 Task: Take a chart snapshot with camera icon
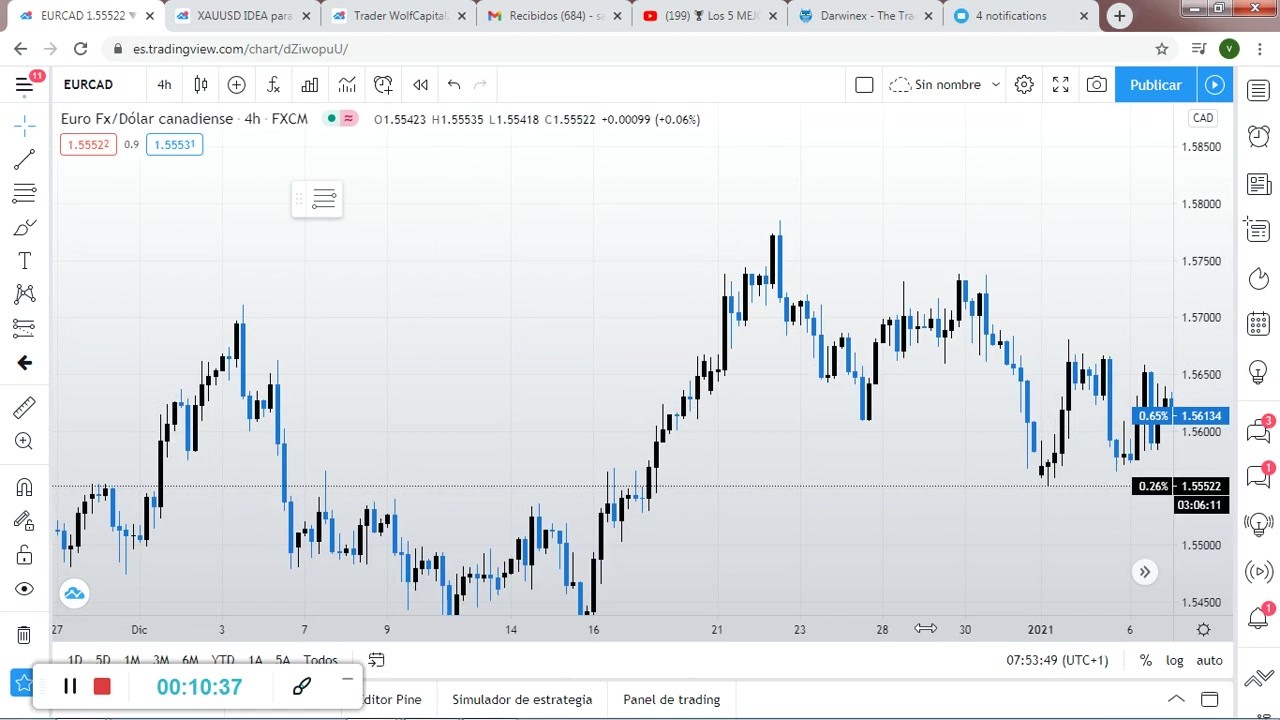pyautogui.click(x=1097, y=85)
